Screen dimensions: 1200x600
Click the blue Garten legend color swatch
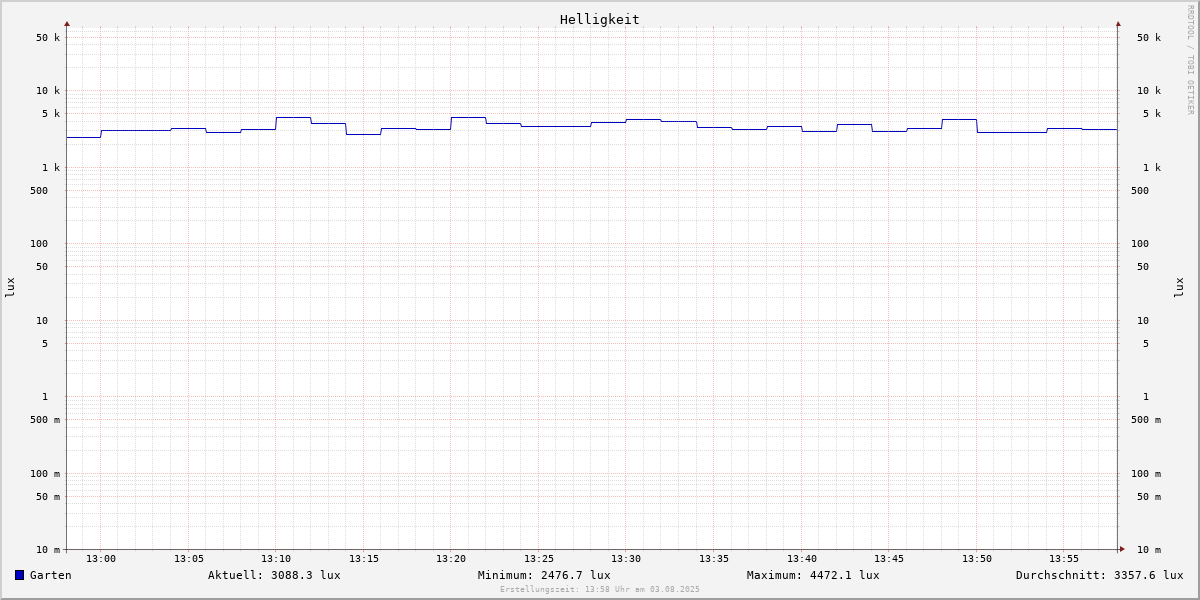coord(19,575)
